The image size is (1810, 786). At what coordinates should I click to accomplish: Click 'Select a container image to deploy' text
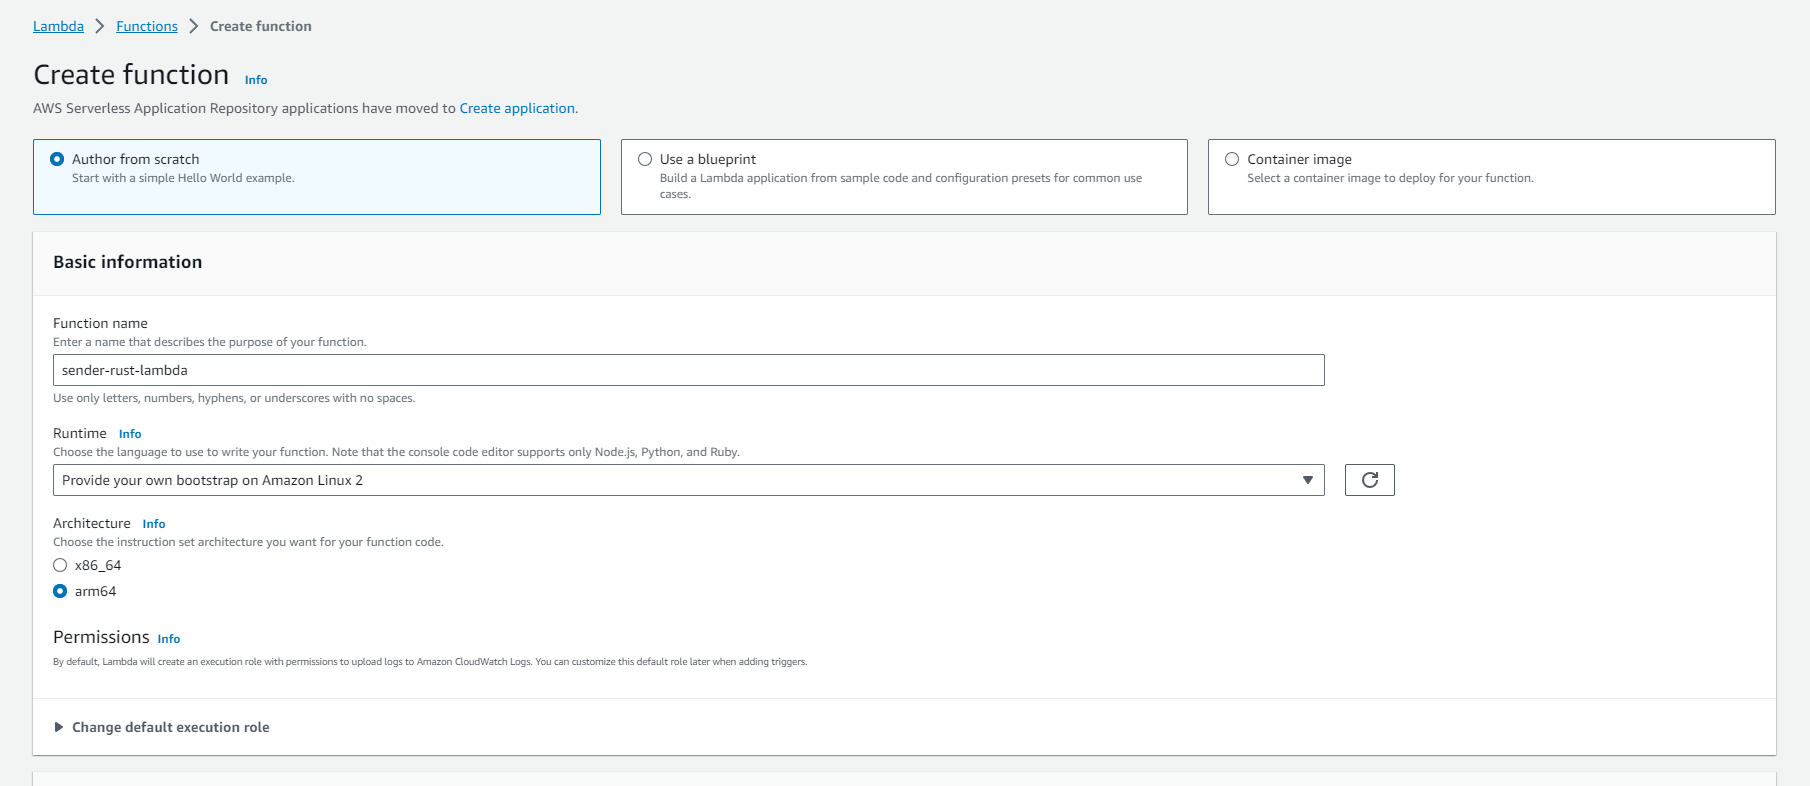point(1390,178)
